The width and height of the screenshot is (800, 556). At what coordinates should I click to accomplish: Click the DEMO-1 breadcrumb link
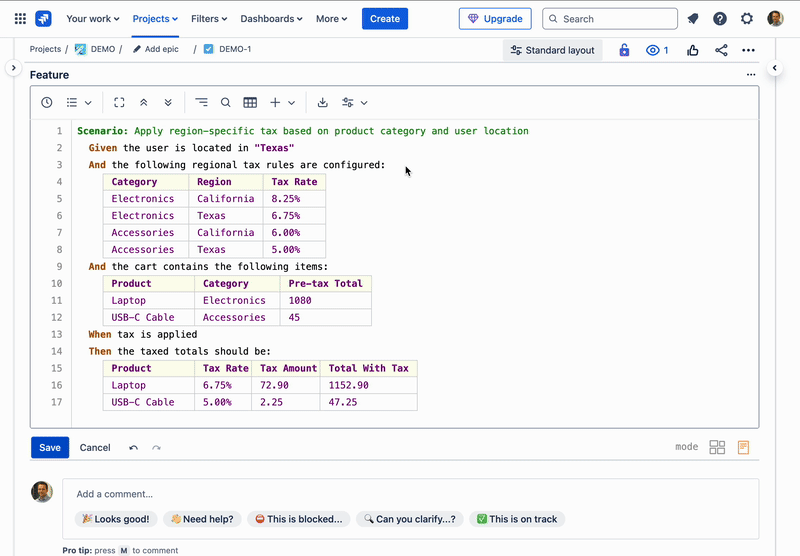point(234,49)
